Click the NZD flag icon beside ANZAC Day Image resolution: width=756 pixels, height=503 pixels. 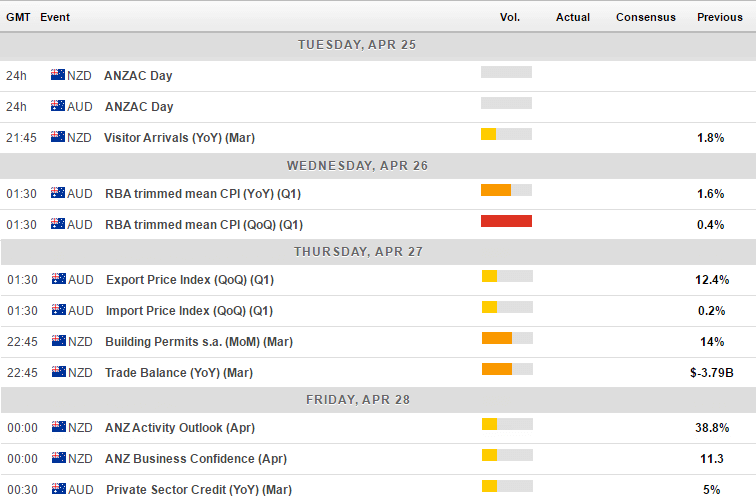click(x=58, y=75)
